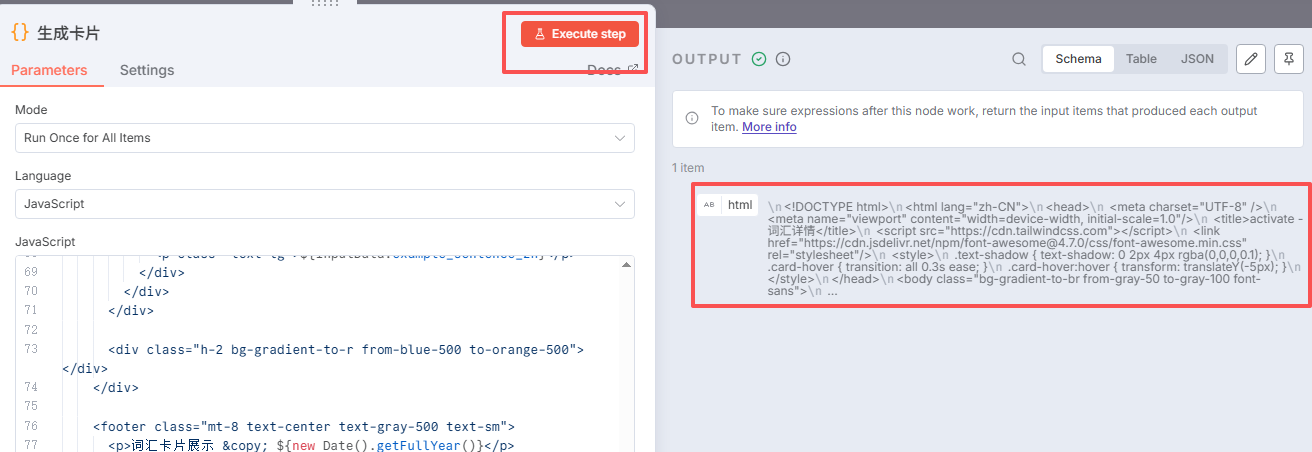
Task: Click the pin output data icon
Action: 1290,59
